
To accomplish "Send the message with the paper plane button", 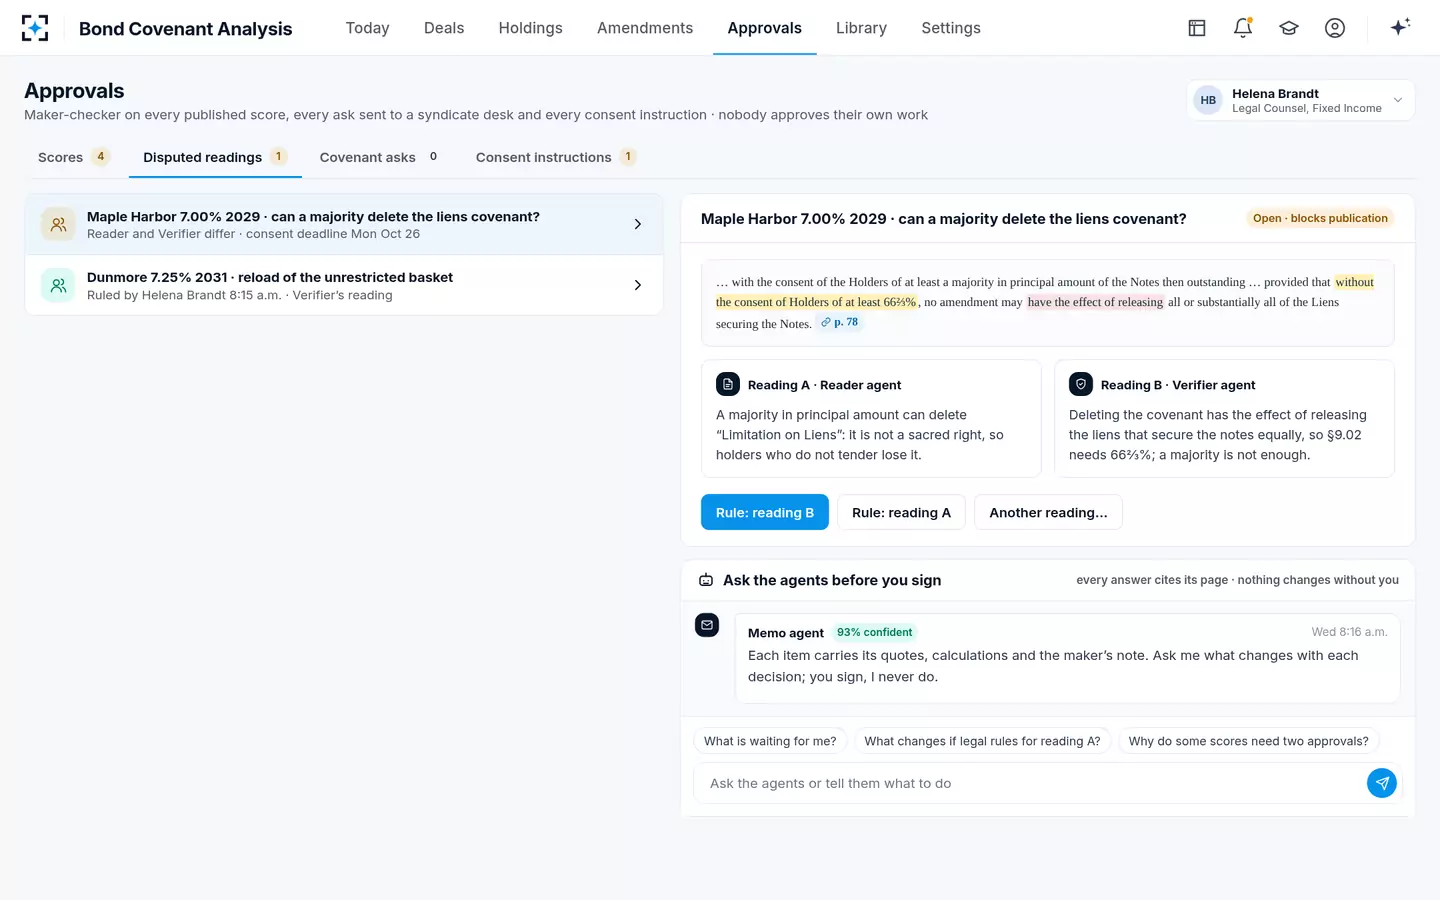I will (1382, 783).
